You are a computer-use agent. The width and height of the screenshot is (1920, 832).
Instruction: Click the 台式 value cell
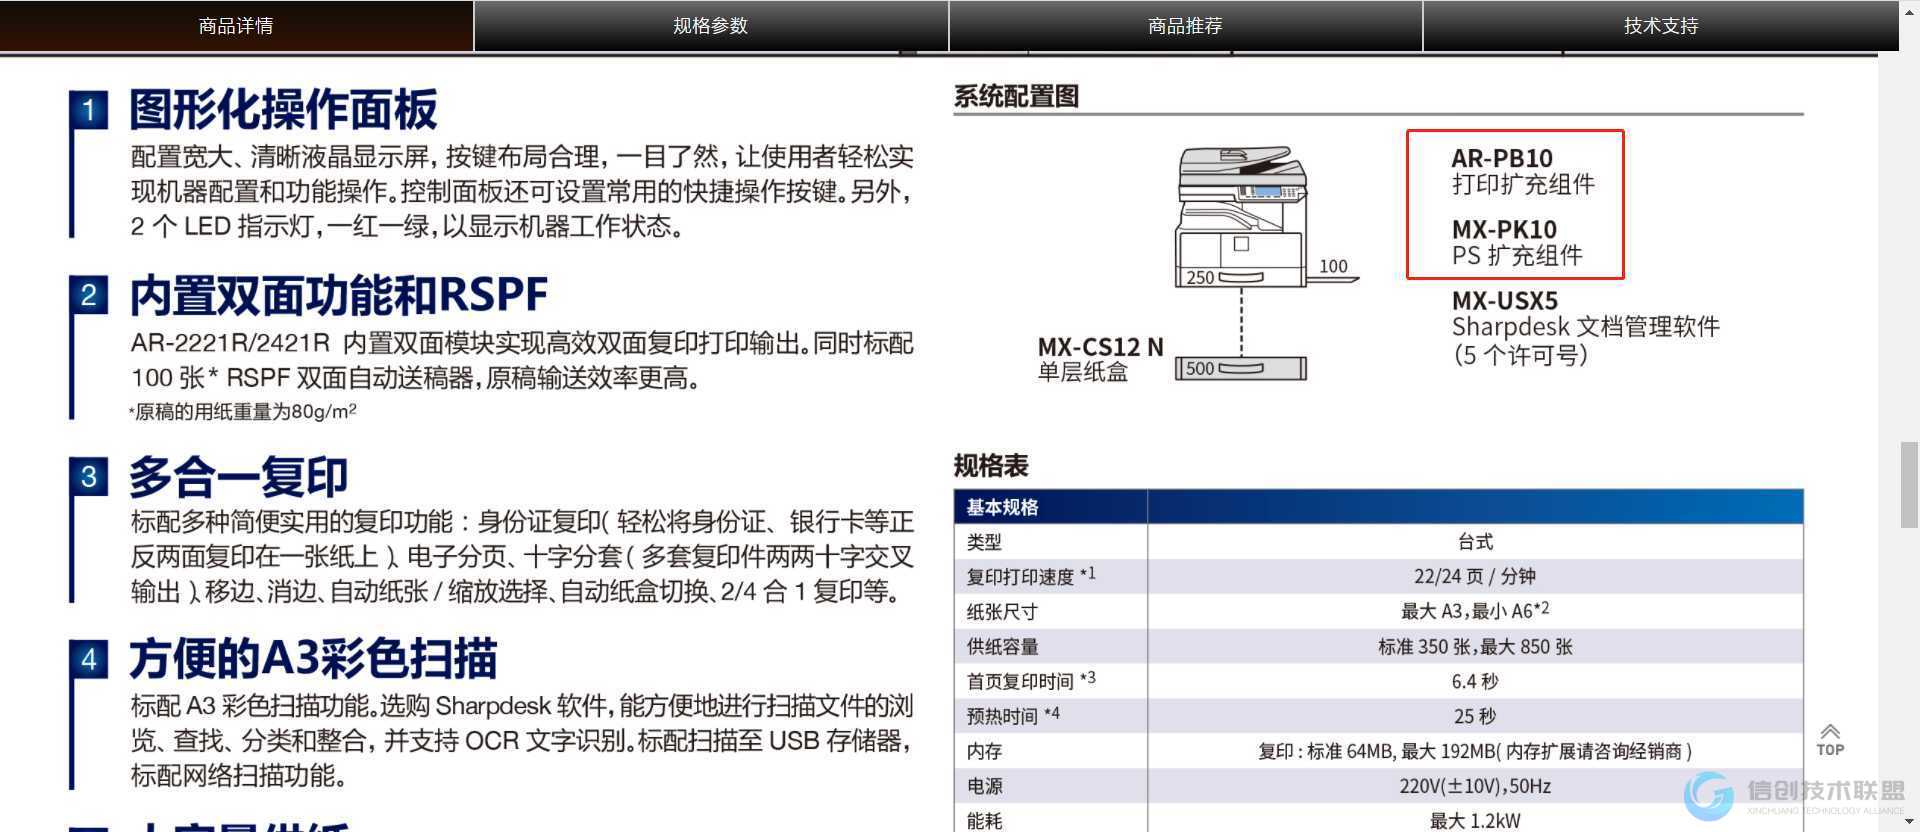tap(1475, 542)
